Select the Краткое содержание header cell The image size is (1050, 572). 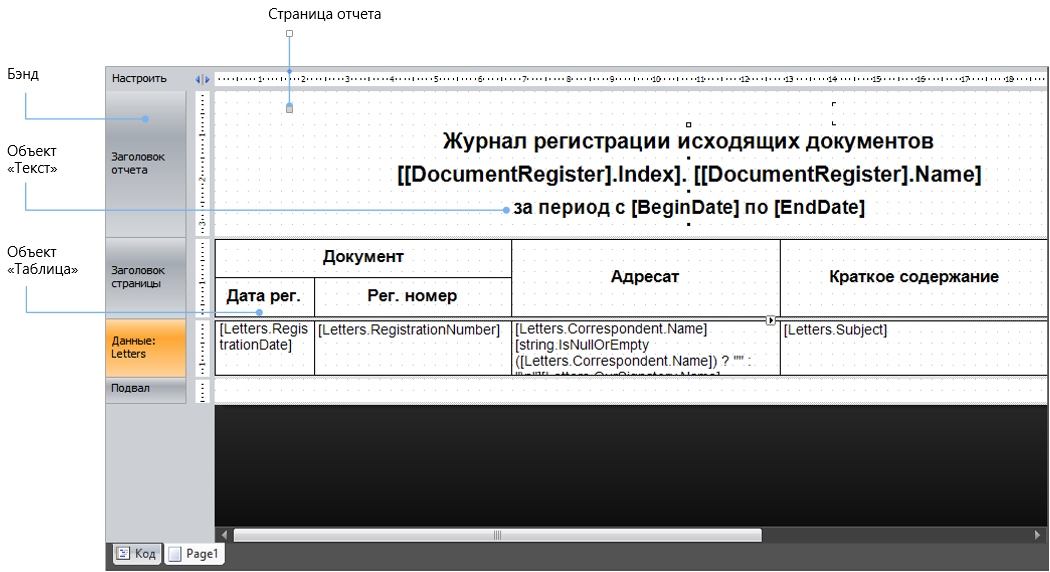[x=913, y=277]
